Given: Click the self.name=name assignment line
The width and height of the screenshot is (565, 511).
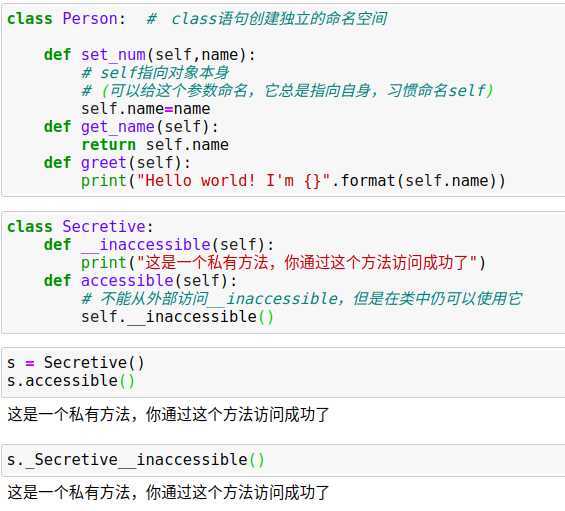Looking at the screenshot, I should click(x=146, y=109).
